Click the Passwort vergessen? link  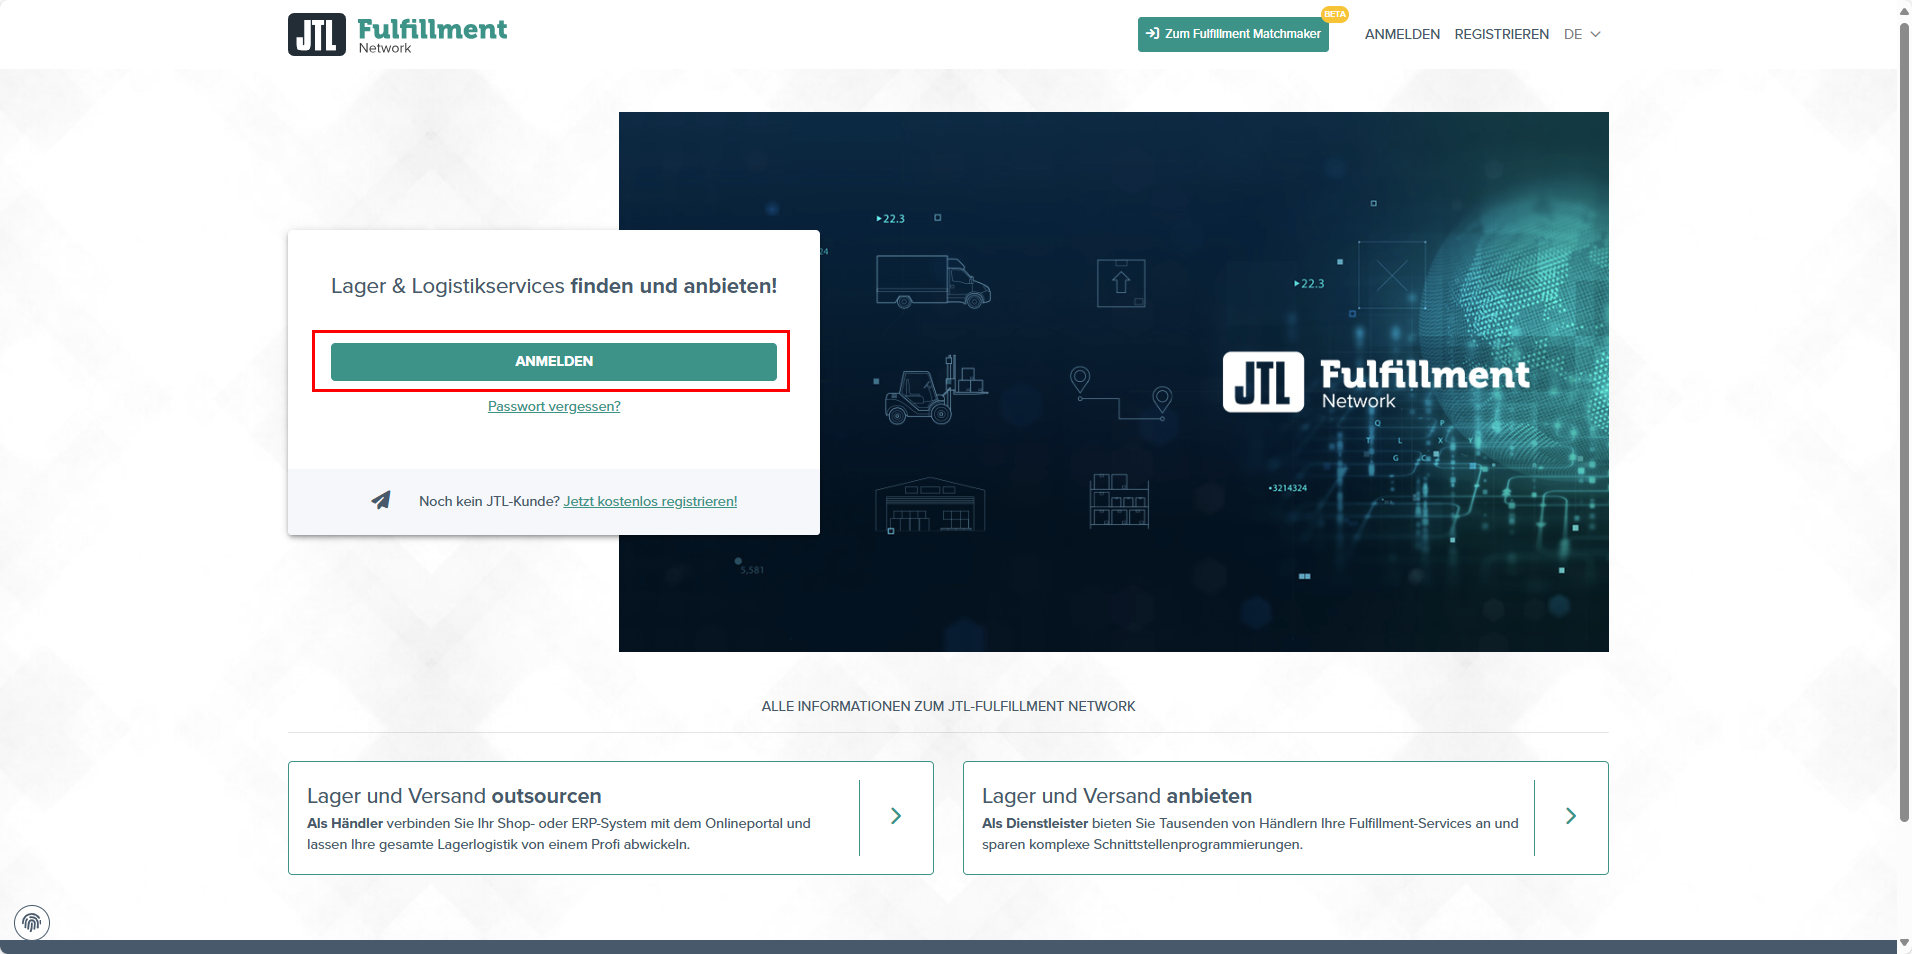554,406
